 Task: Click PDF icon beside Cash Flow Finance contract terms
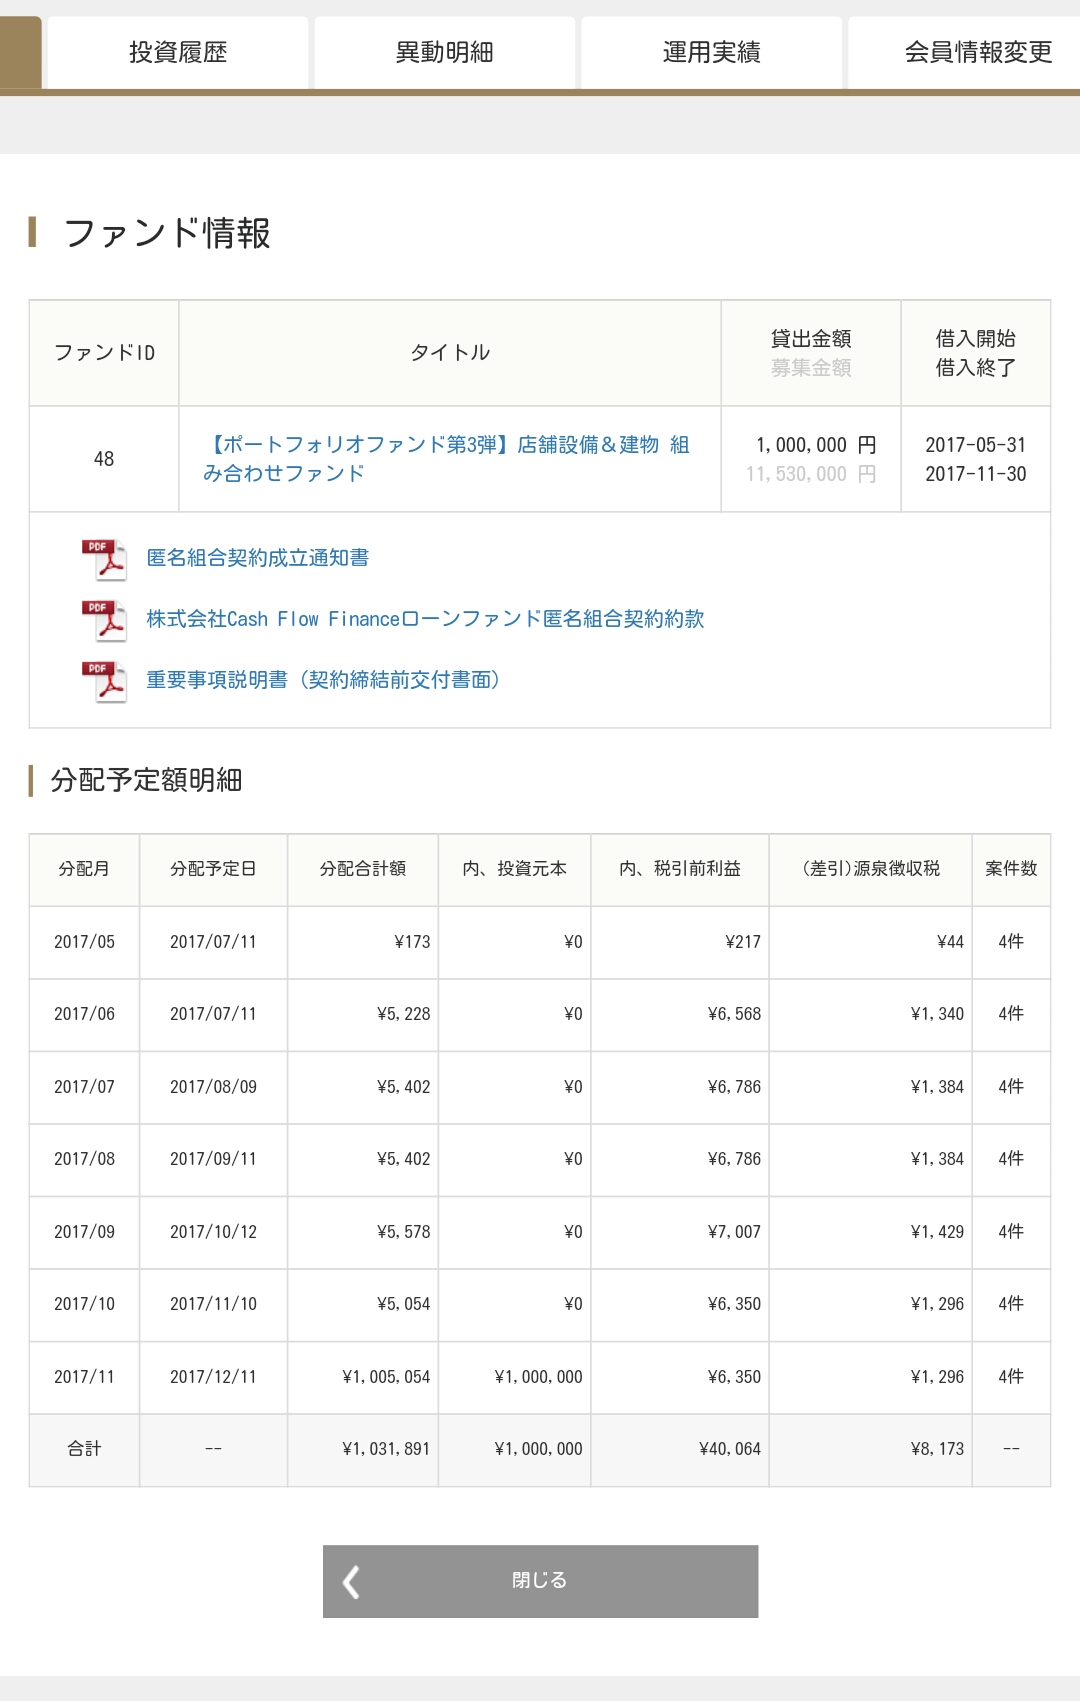pyautogui.click(x=104, y=620)
